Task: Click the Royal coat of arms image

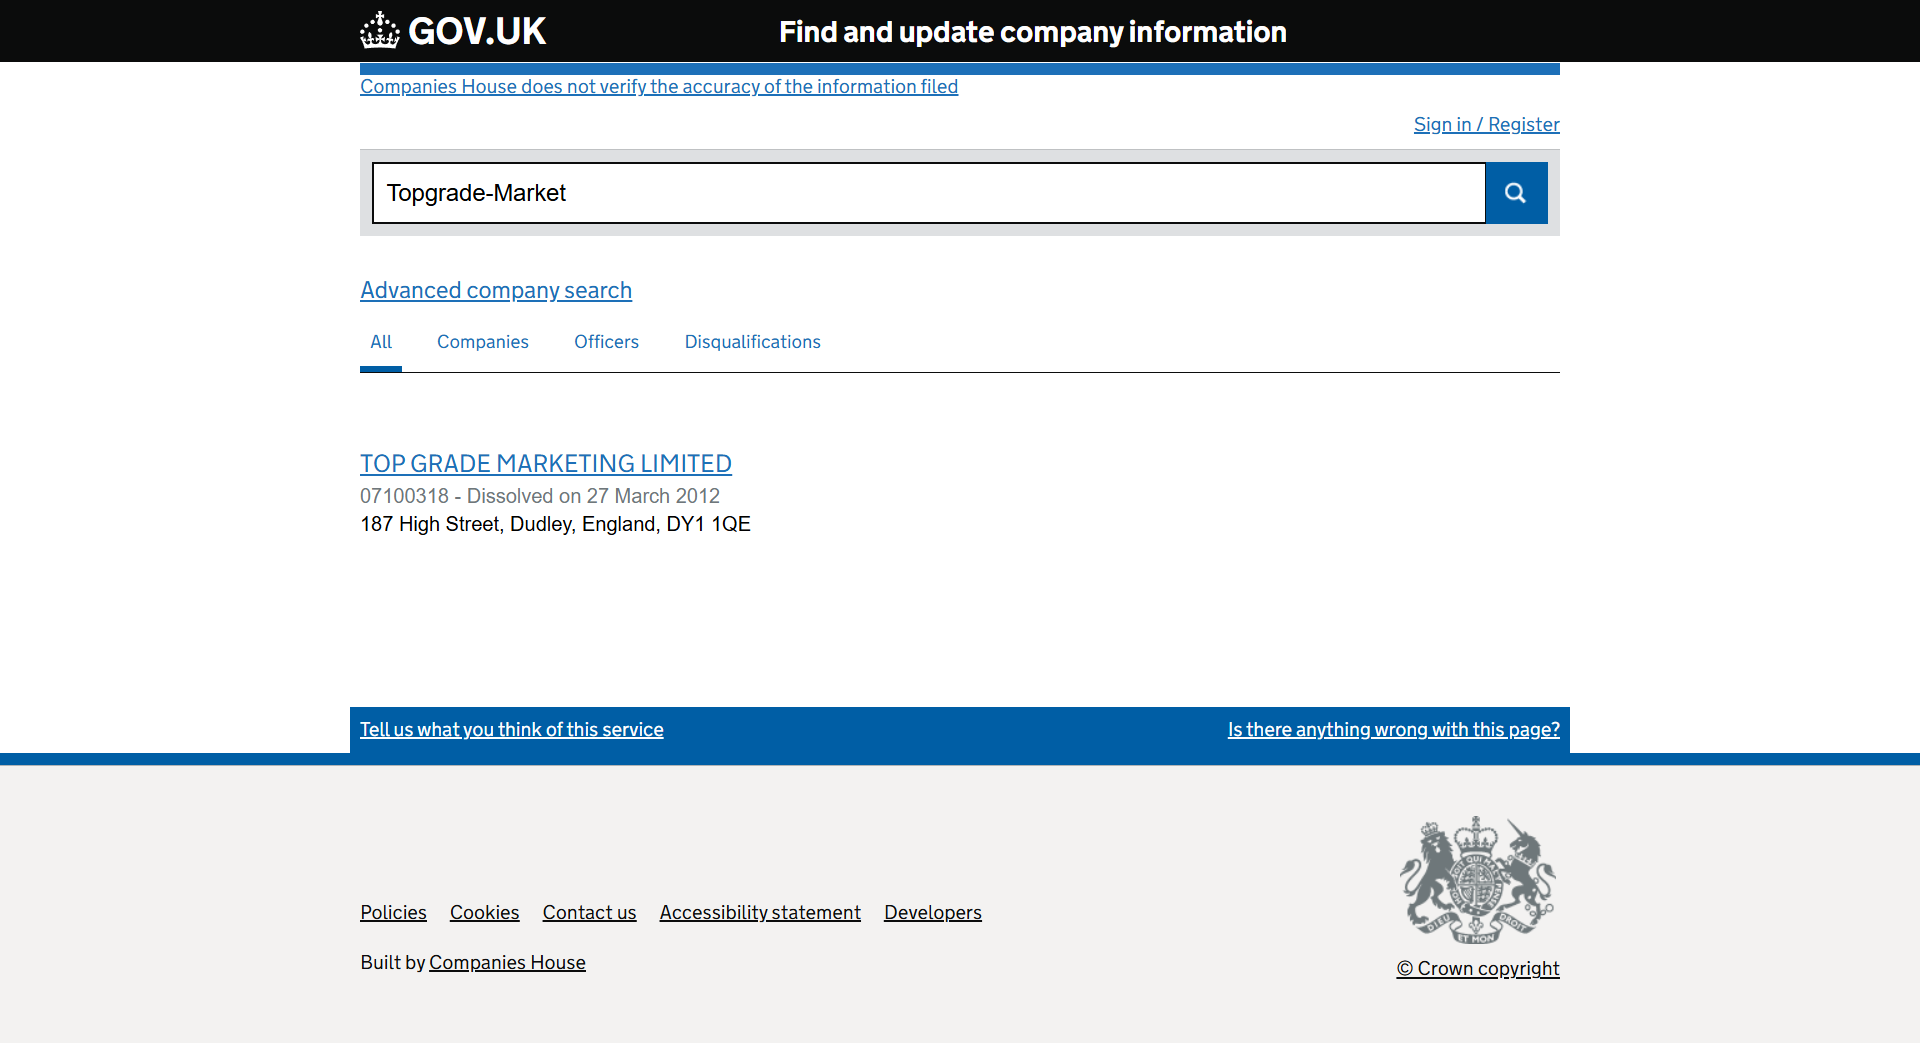Action: point(1478,880)
